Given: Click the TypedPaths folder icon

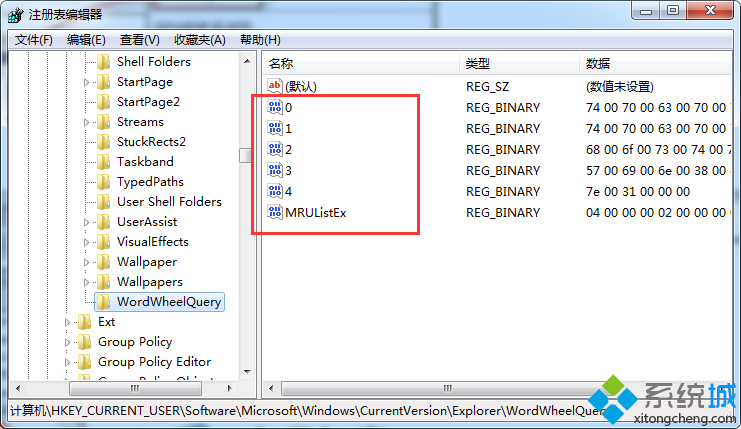Looking at the screenshot, I should 103,182.
